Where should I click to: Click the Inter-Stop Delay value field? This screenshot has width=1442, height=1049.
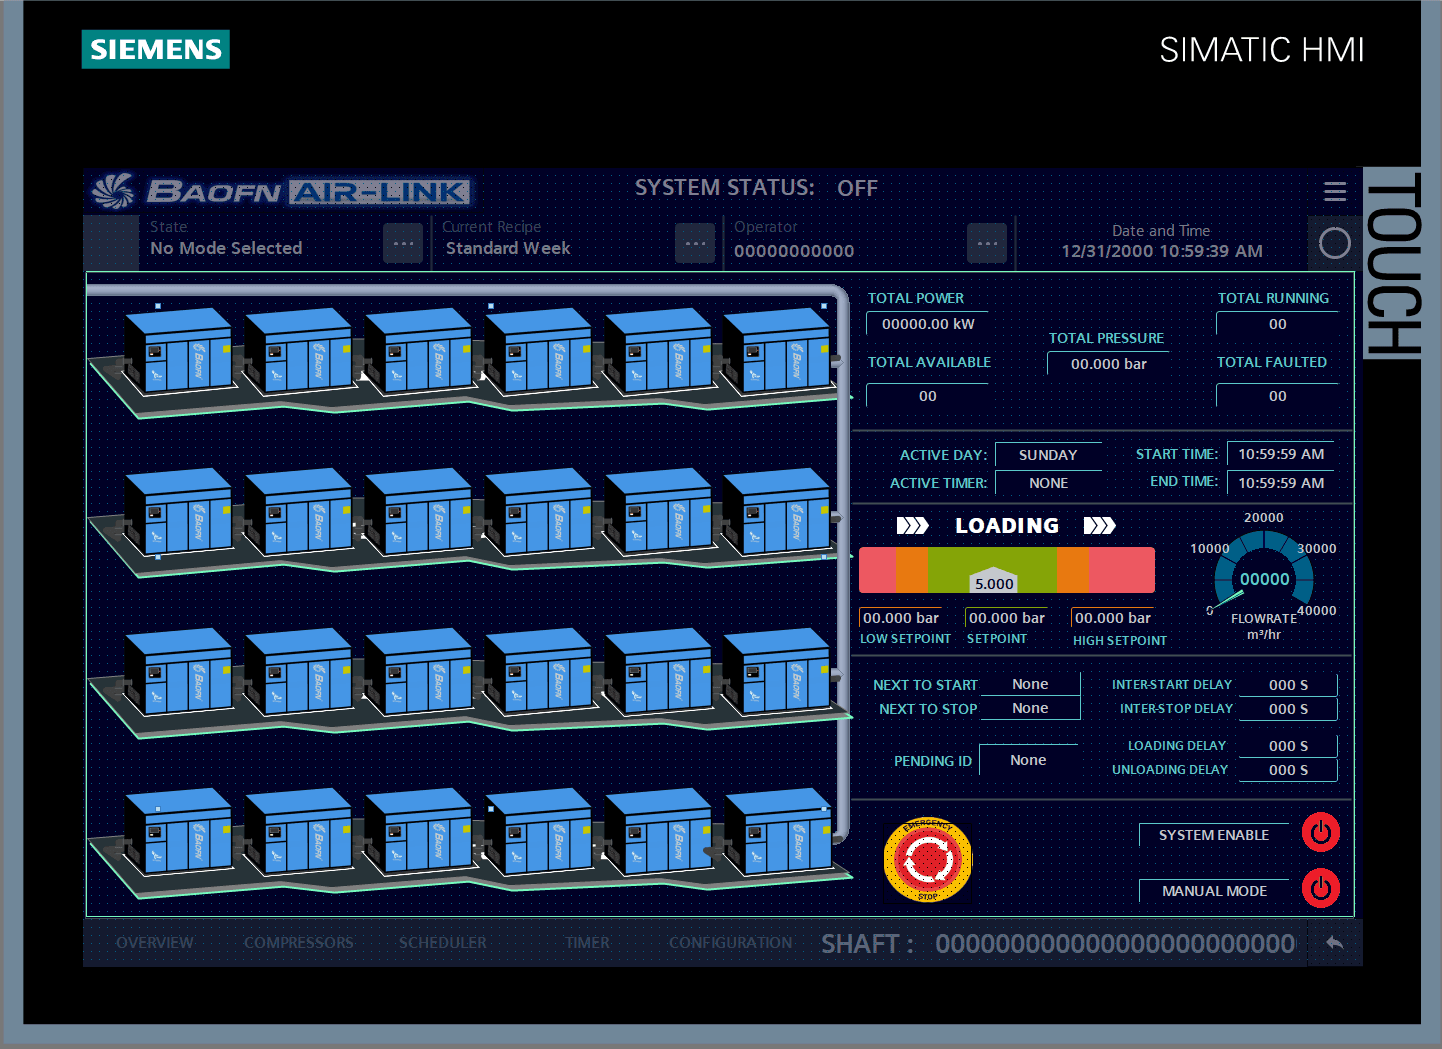[x=1288, y=709]
